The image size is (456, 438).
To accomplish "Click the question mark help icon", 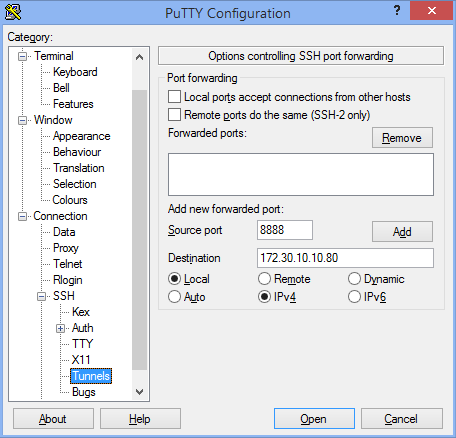I will point(397,11).
